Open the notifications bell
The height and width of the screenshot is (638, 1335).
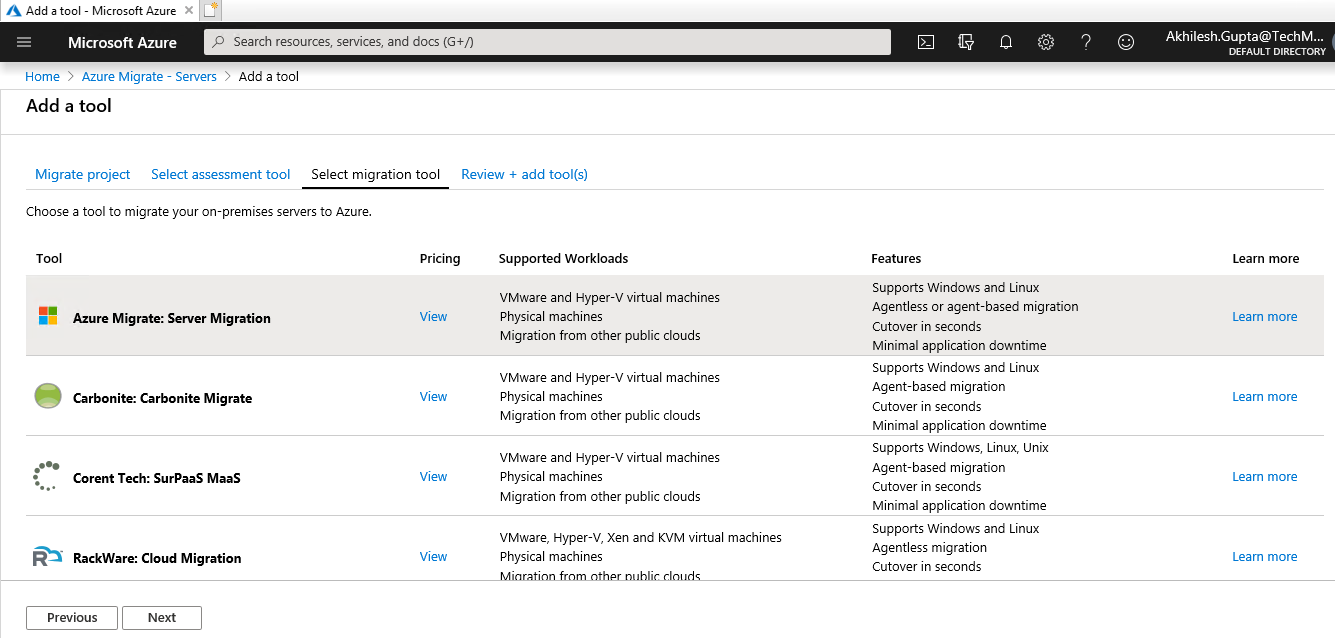pos(1006,42)
